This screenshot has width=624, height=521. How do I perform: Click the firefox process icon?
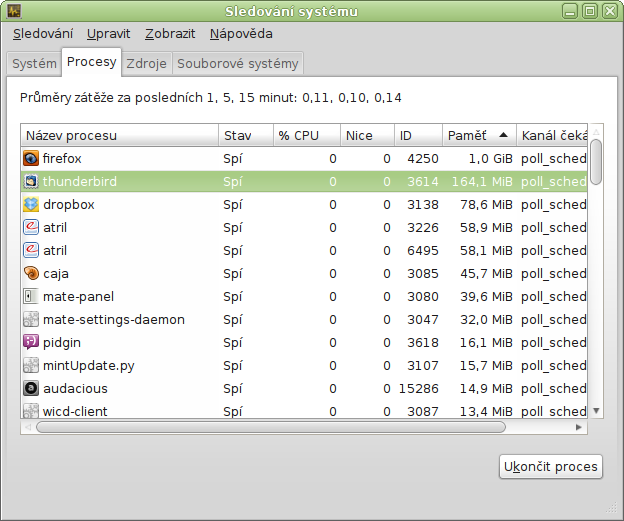point(31,158)
